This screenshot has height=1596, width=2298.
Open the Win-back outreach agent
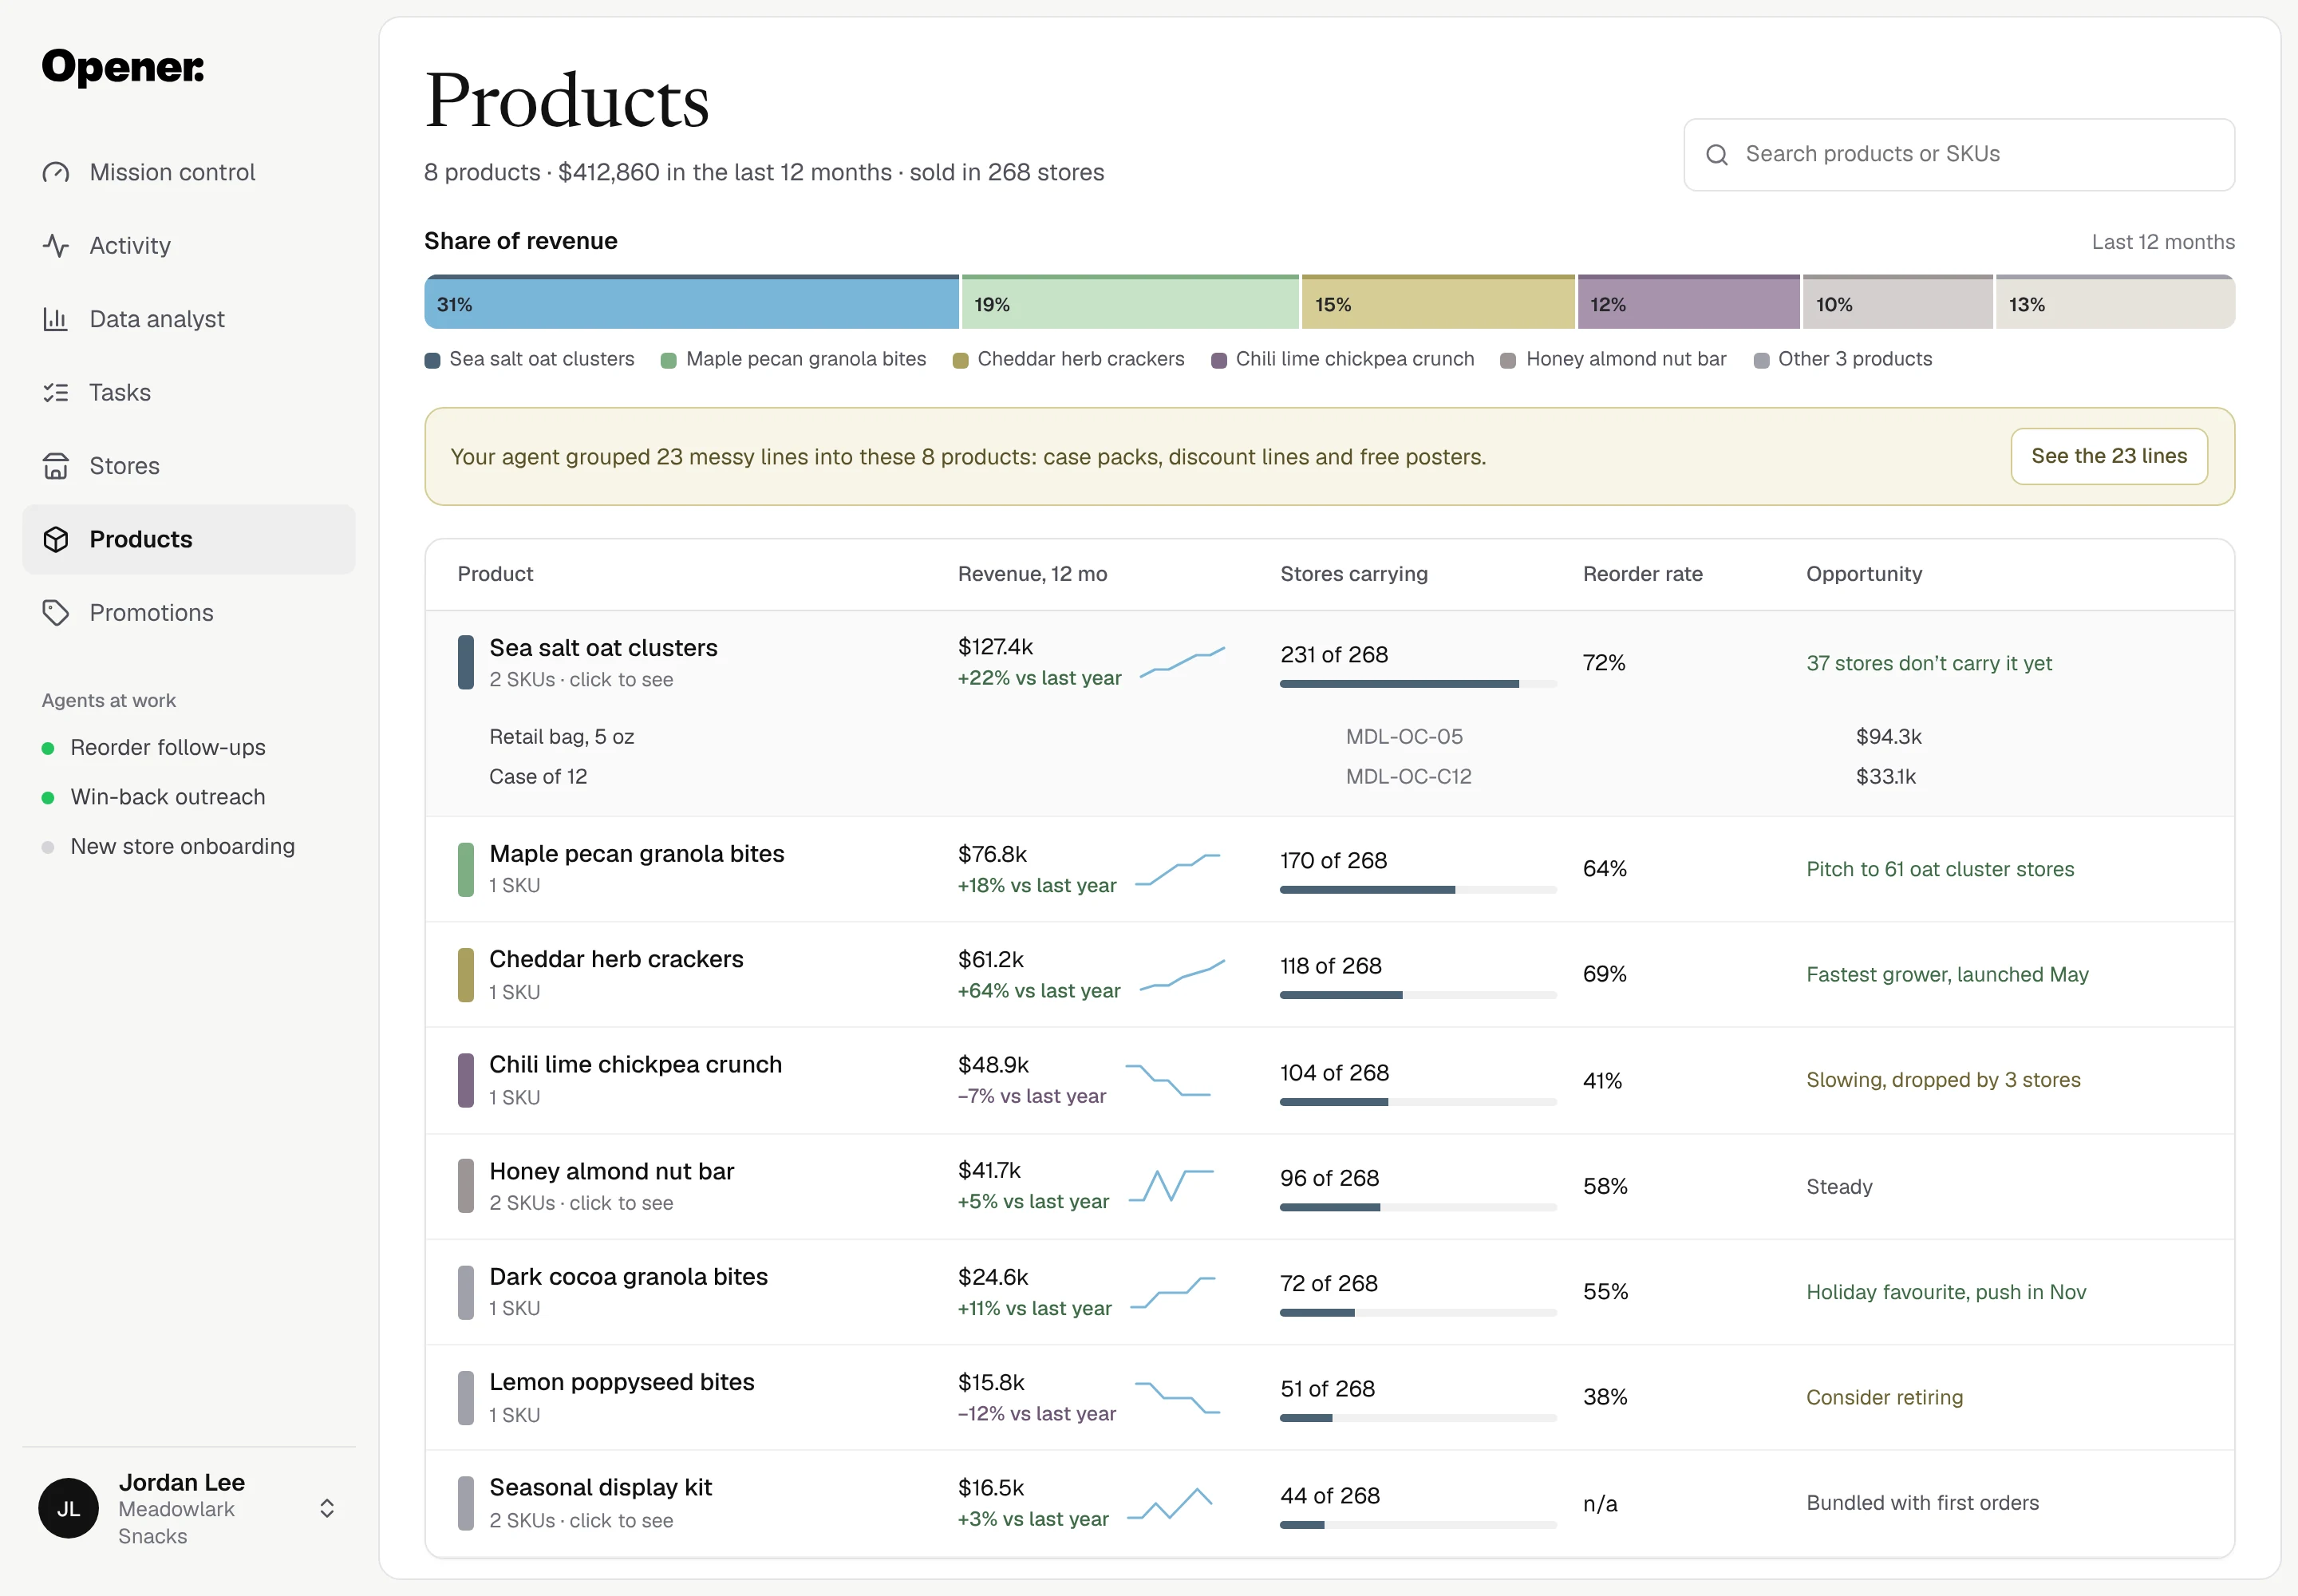(167, 797)
